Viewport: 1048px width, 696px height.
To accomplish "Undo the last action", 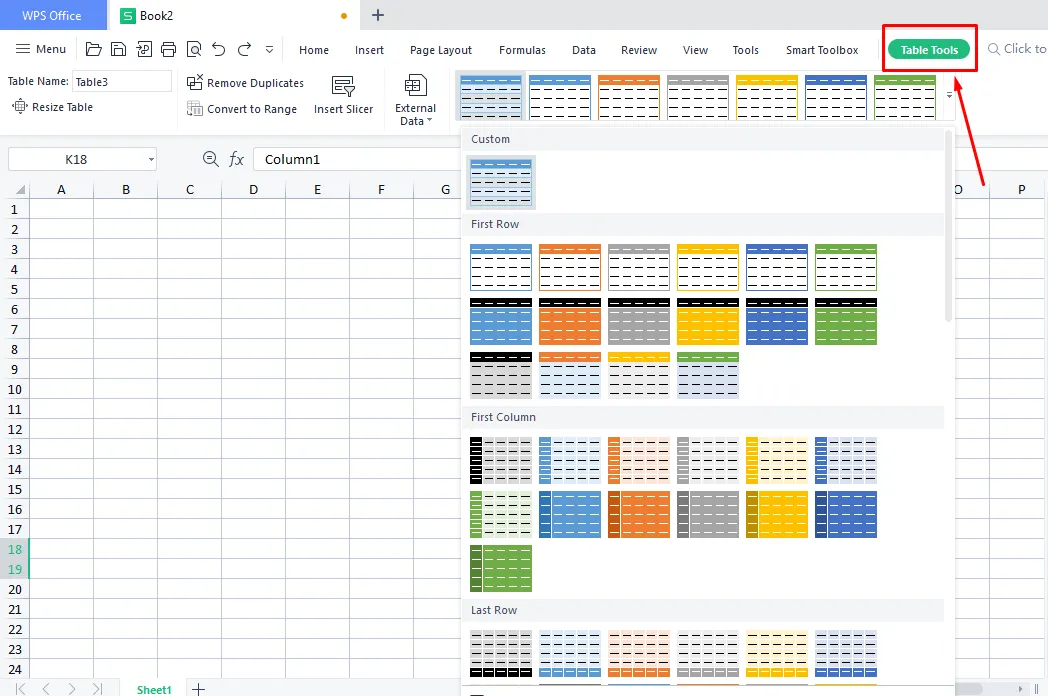I will click(219, 49).
